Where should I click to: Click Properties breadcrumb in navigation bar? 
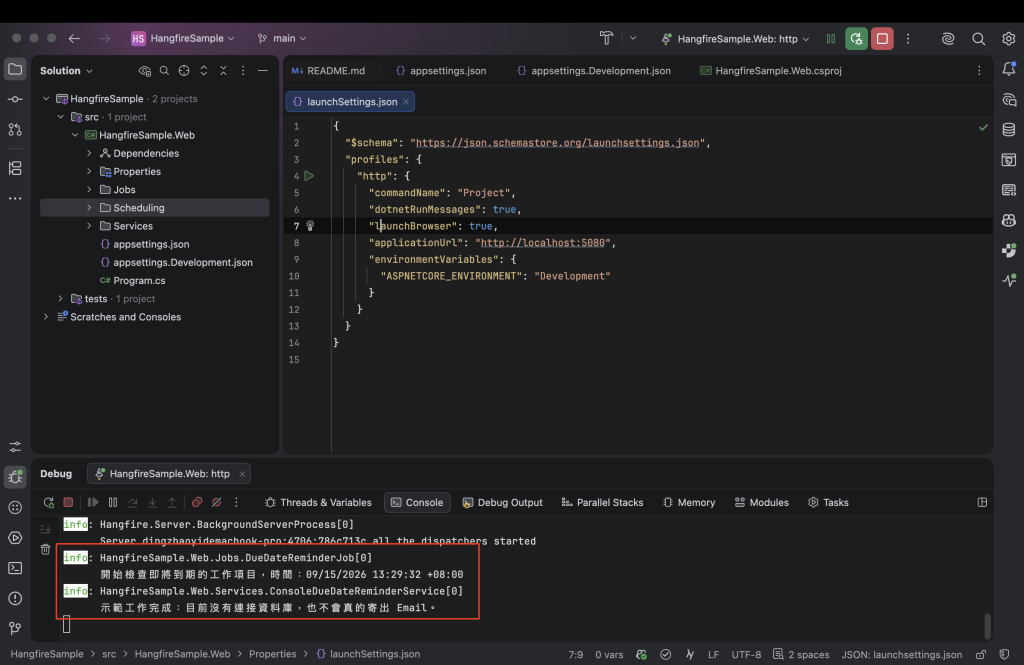pyautogui.click(x=272, y=654)
